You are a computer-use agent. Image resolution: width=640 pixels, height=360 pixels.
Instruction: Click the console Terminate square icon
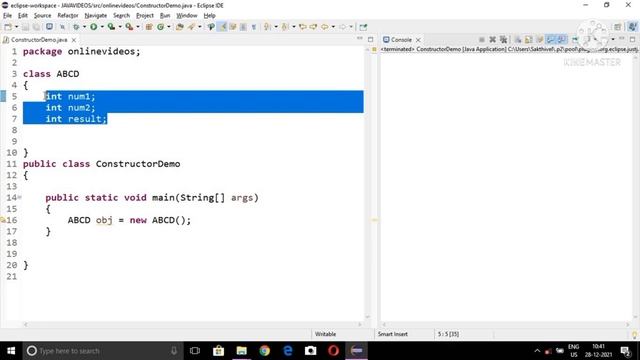click(x=482, y=40)
